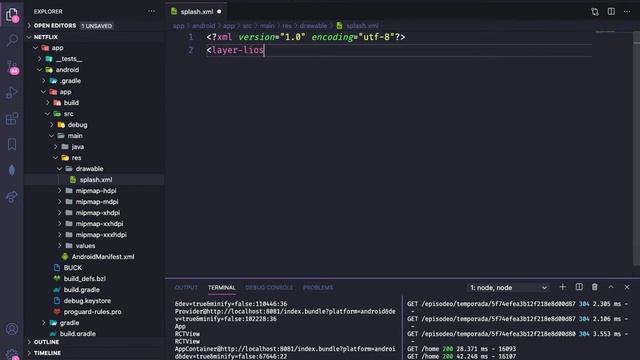This screenshot has width=640, height=360.
Task: Expand the java folder
Action: [x=78, y=147]
